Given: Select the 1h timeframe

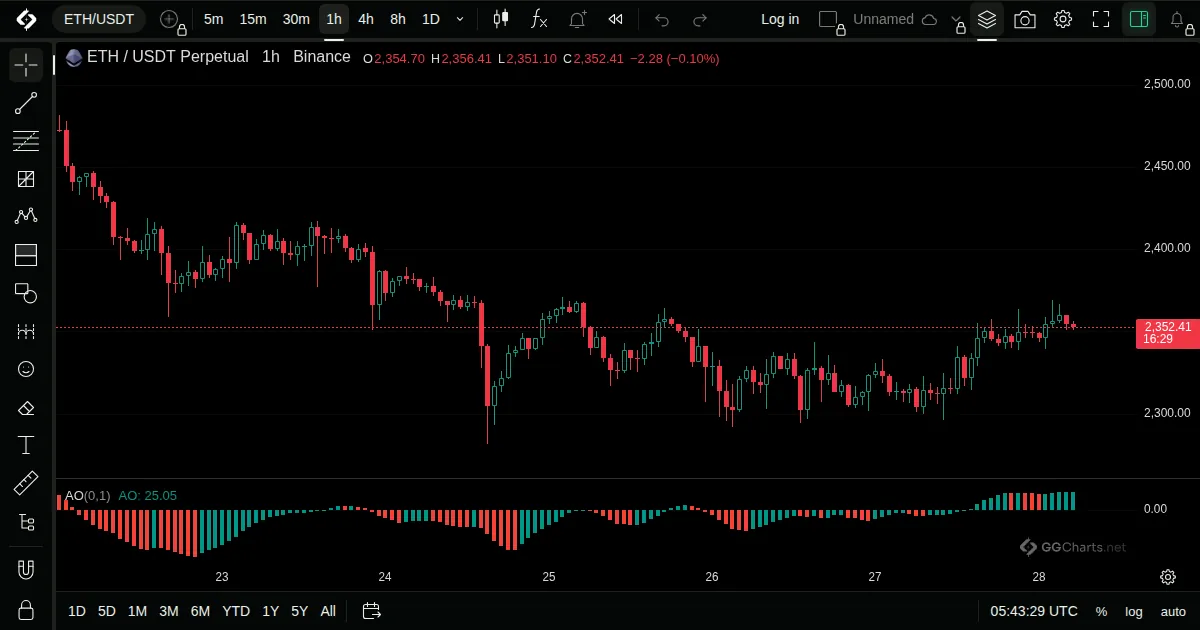Looking at the screenshot, I should pos(334,19).
